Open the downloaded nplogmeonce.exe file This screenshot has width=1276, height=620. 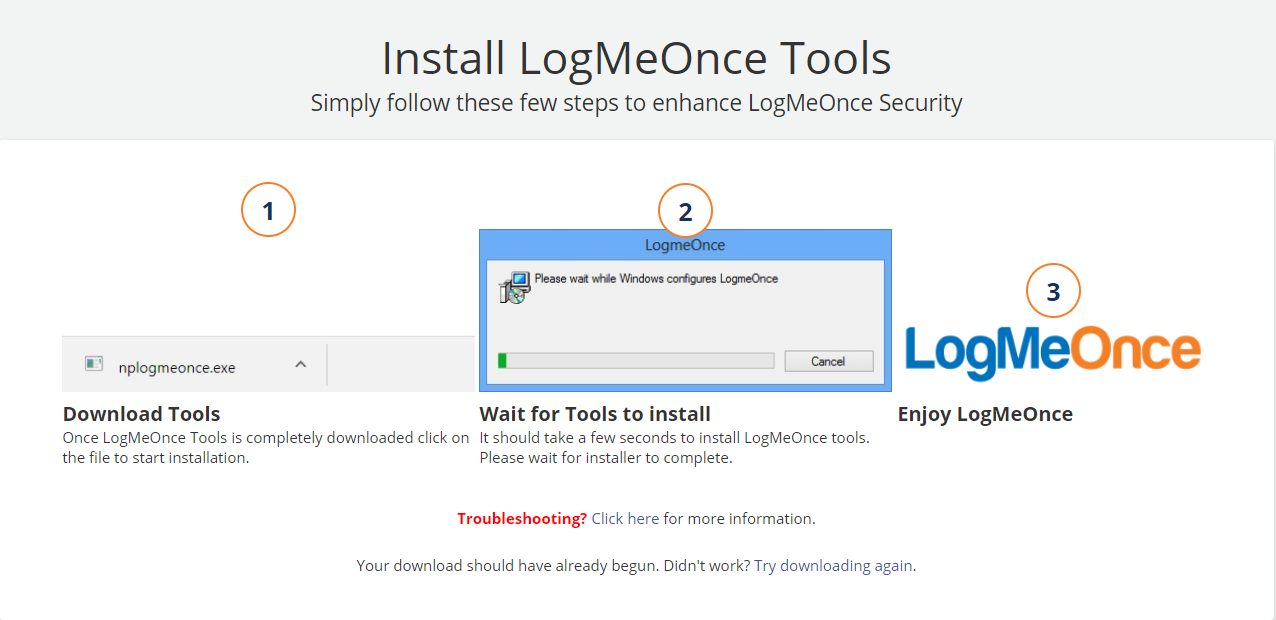click(x=177, y=367)
